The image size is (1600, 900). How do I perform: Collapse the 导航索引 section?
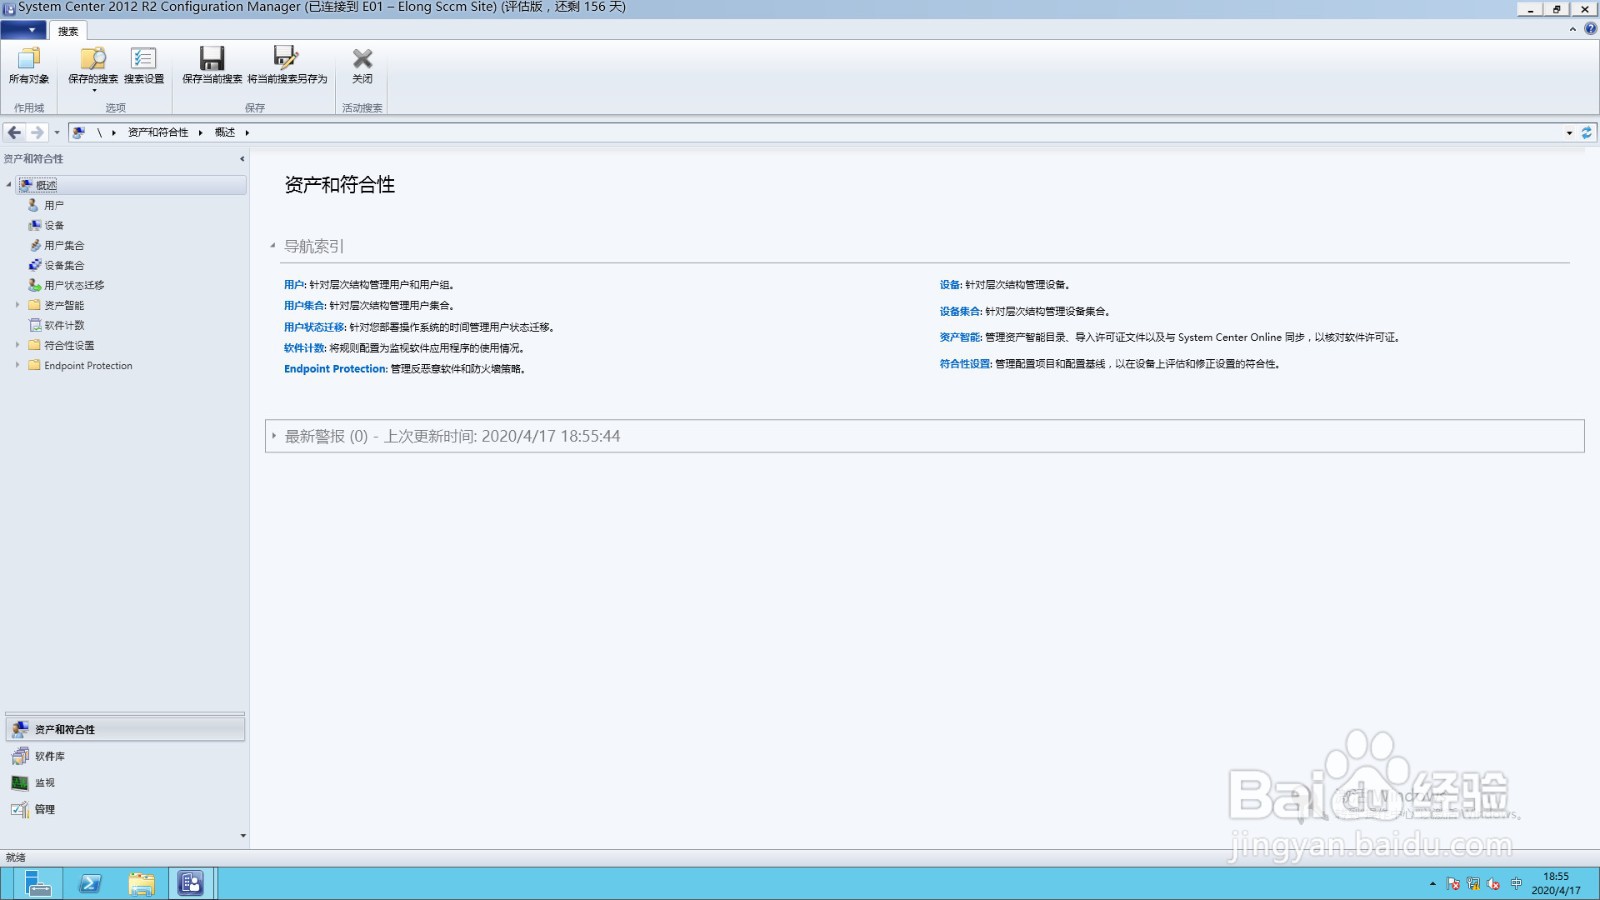pyautogui.click(x=272, y=246)
